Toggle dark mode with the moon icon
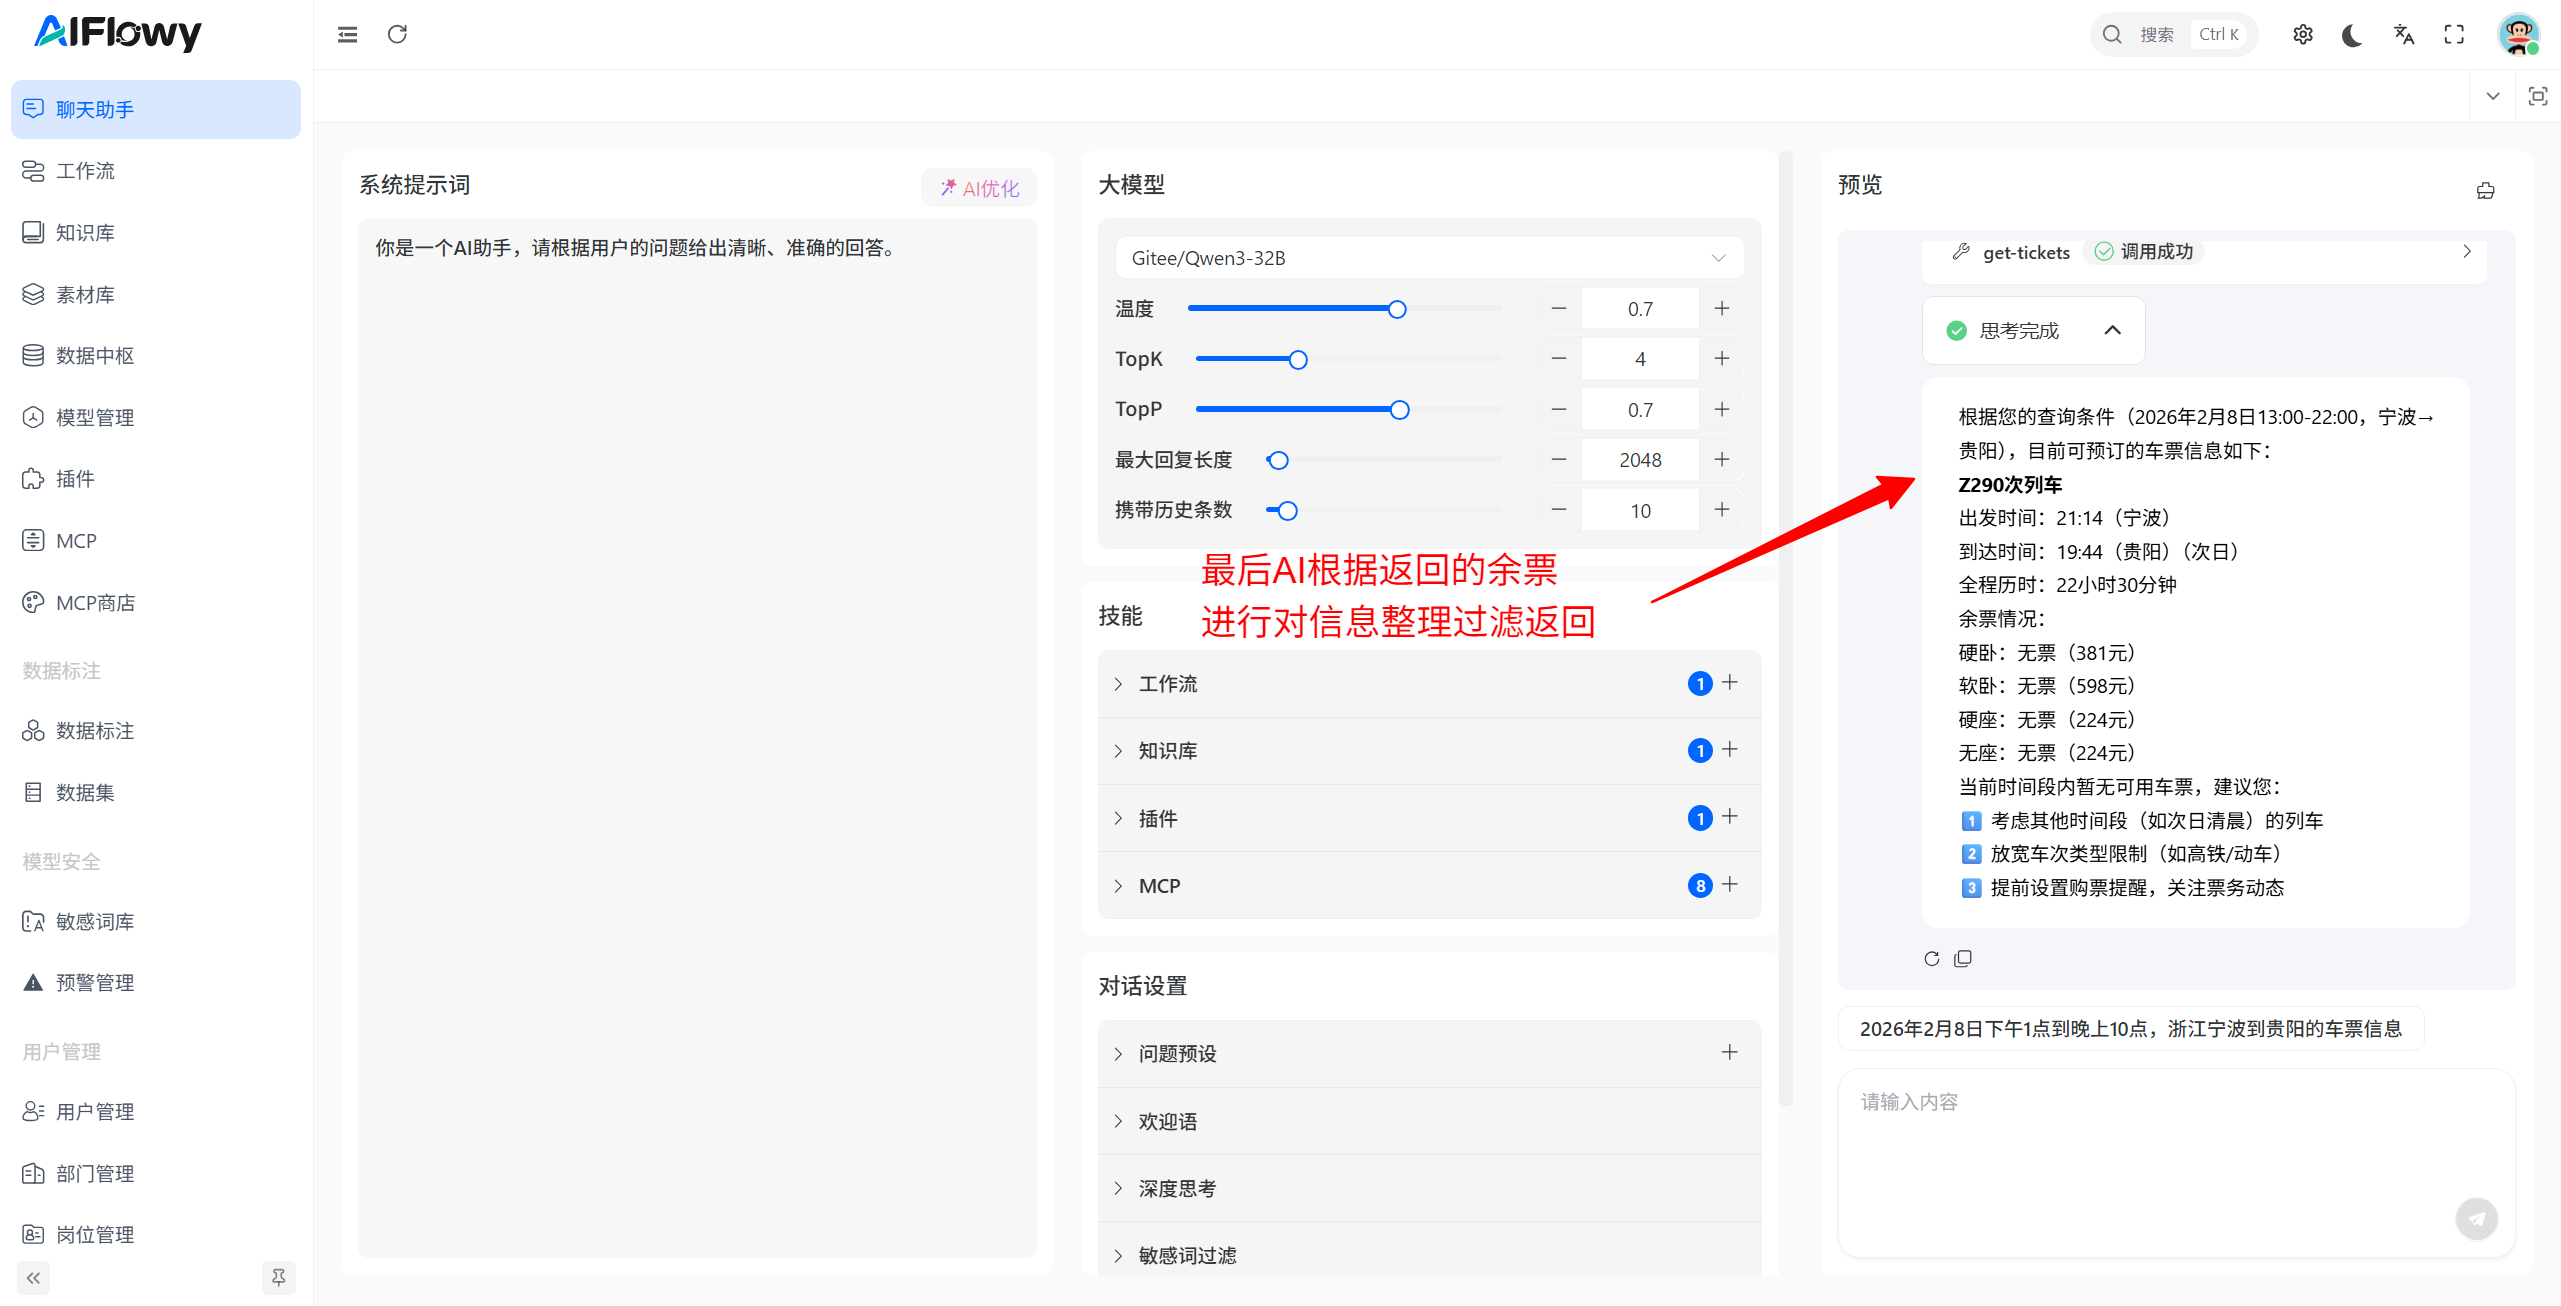This screenshot has width=2561, height=1306. 2352,35
